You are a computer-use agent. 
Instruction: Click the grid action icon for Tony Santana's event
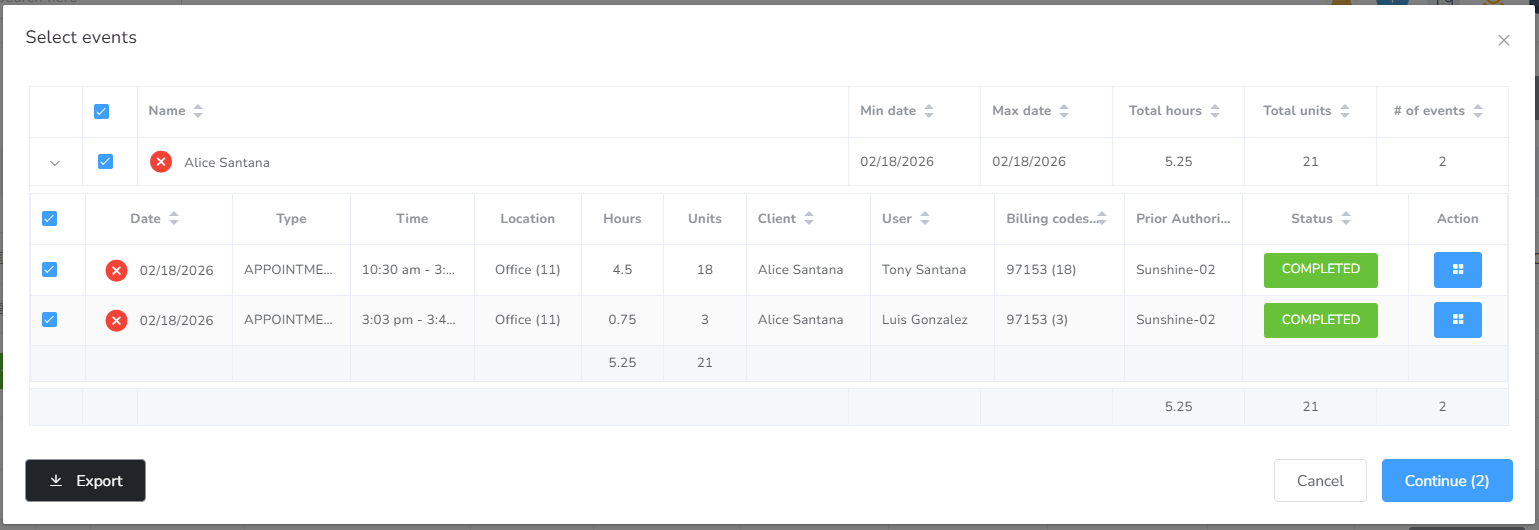1457,269
